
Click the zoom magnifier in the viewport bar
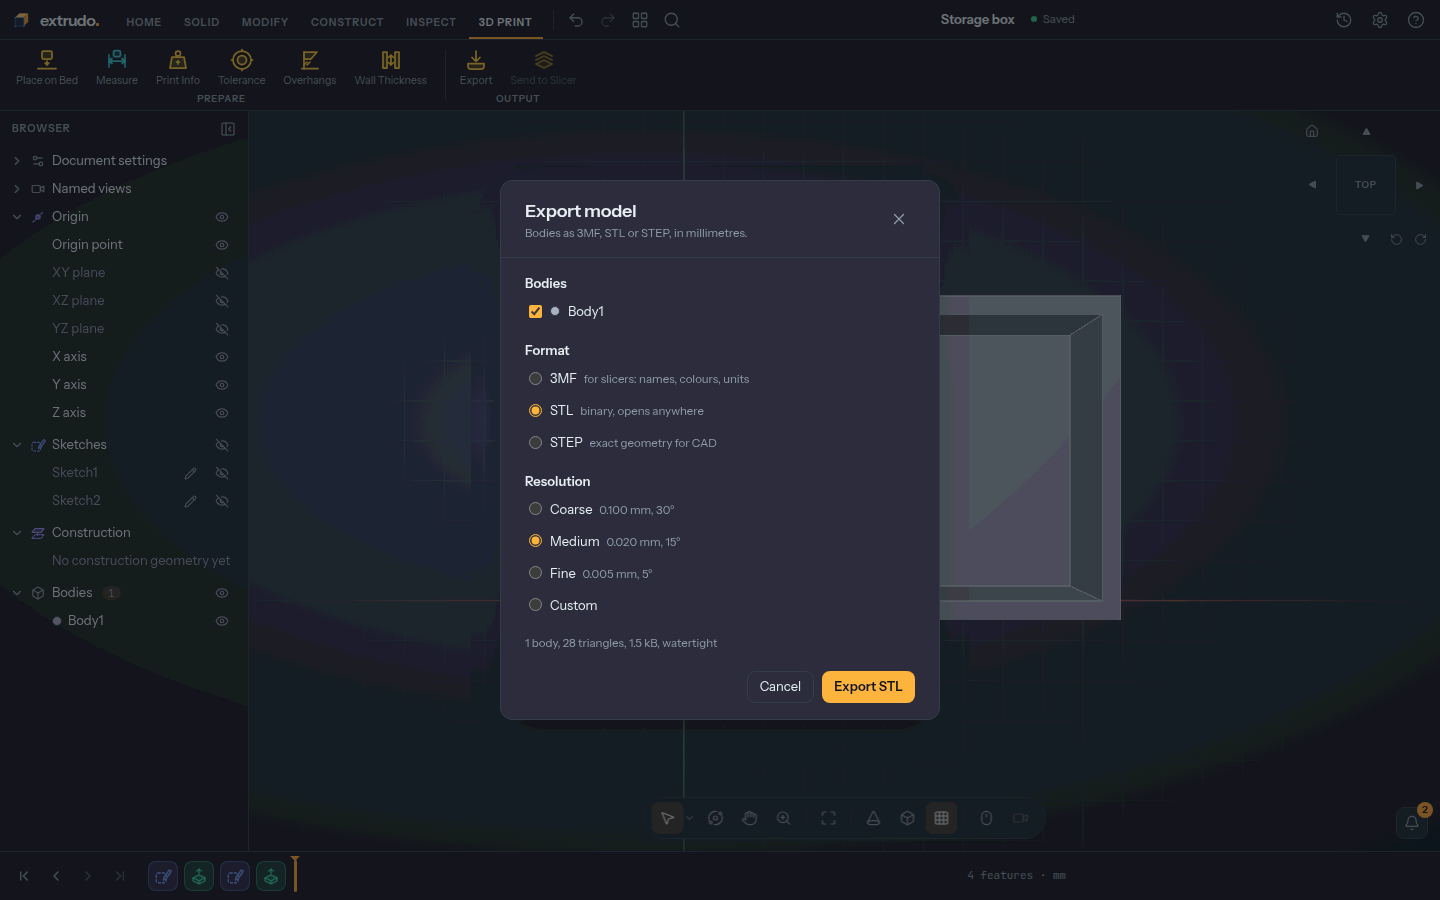coord(784,818)
